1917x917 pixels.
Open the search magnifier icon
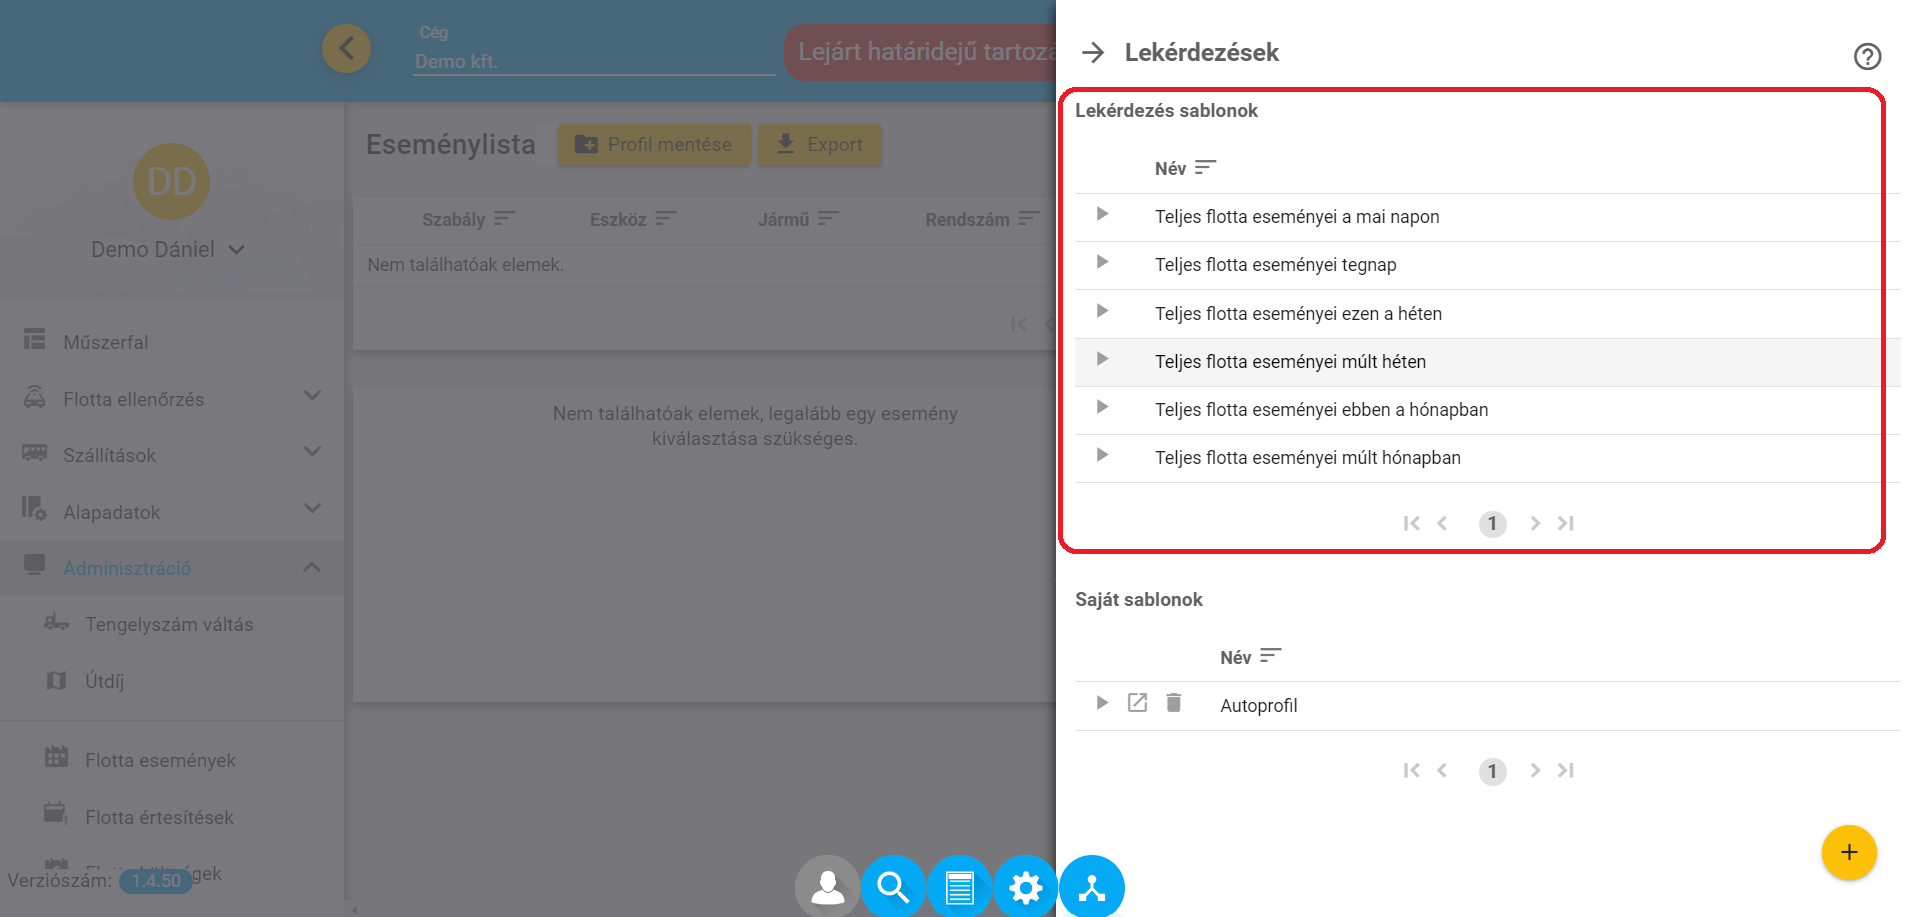click(x=892, y=887)
